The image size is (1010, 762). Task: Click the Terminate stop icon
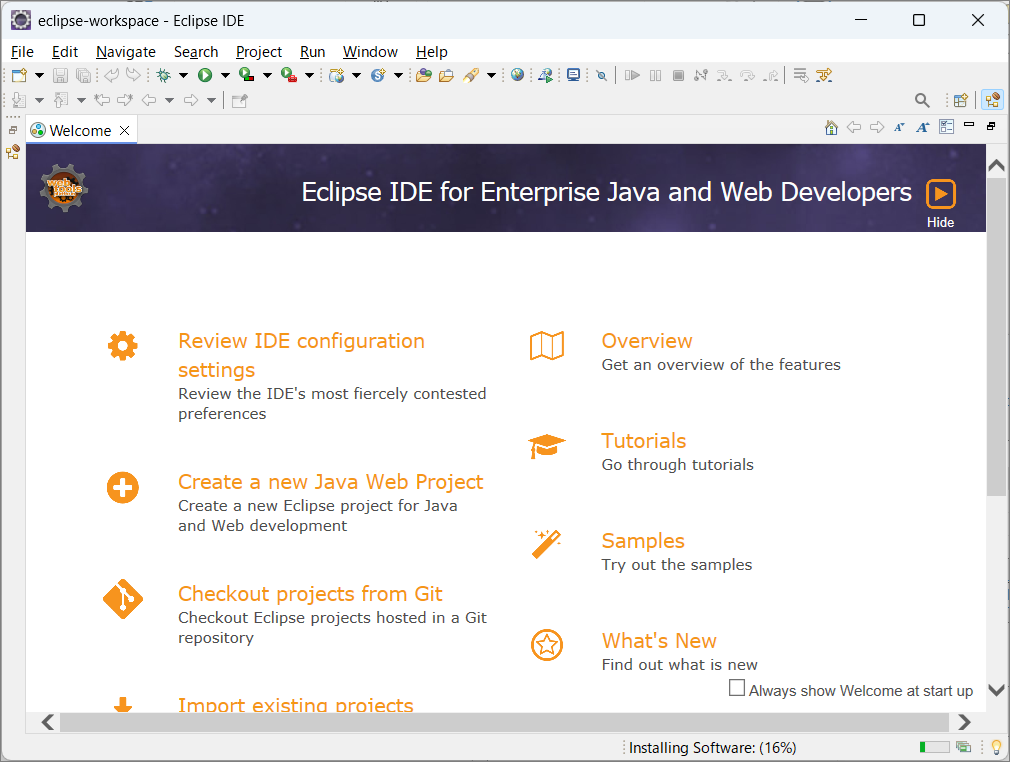[x=678, y=75]
